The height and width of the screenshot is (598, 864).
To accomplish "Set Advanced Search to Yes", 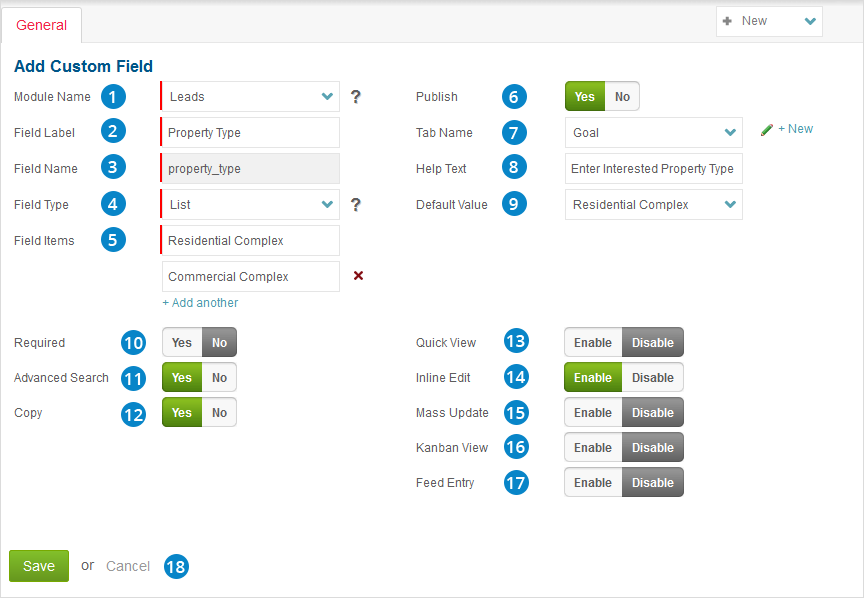I will (x=182, y=378).
